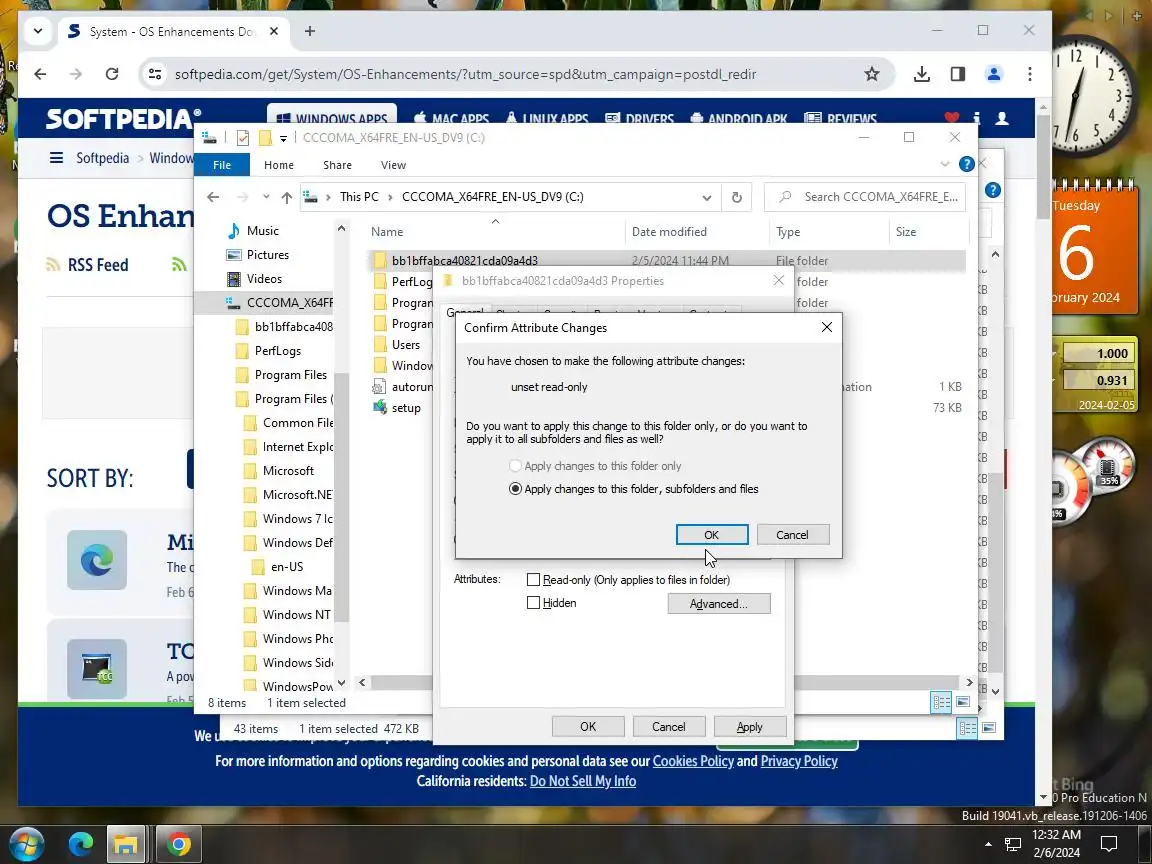Select PerfLogs in the navigation tree
1152x864 pixels.
pyautogui.click(x=277, y=351)
